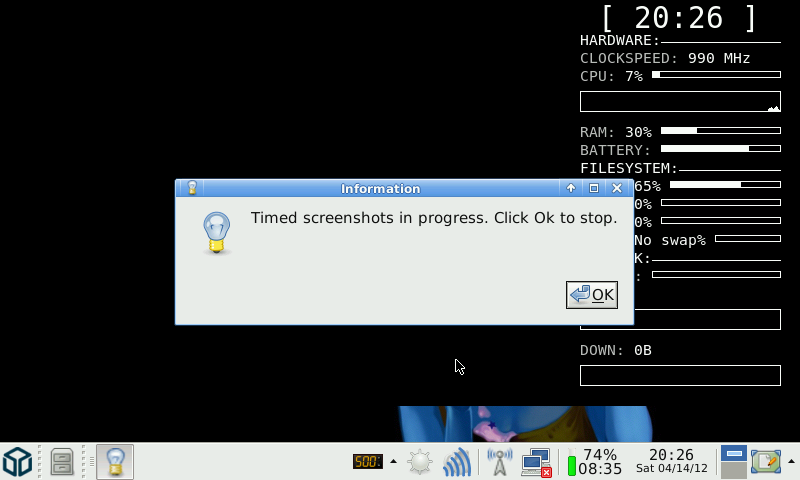
Task: Open the brightness sun icon
Action: tap(420, 462)
